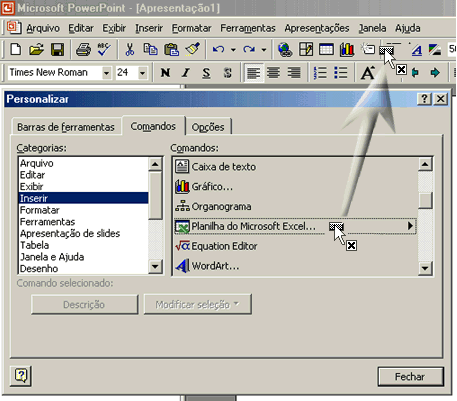Viewport: 457px width, 401px height.
Task: Click the Cut scissors icon
Action: [129, 50]
